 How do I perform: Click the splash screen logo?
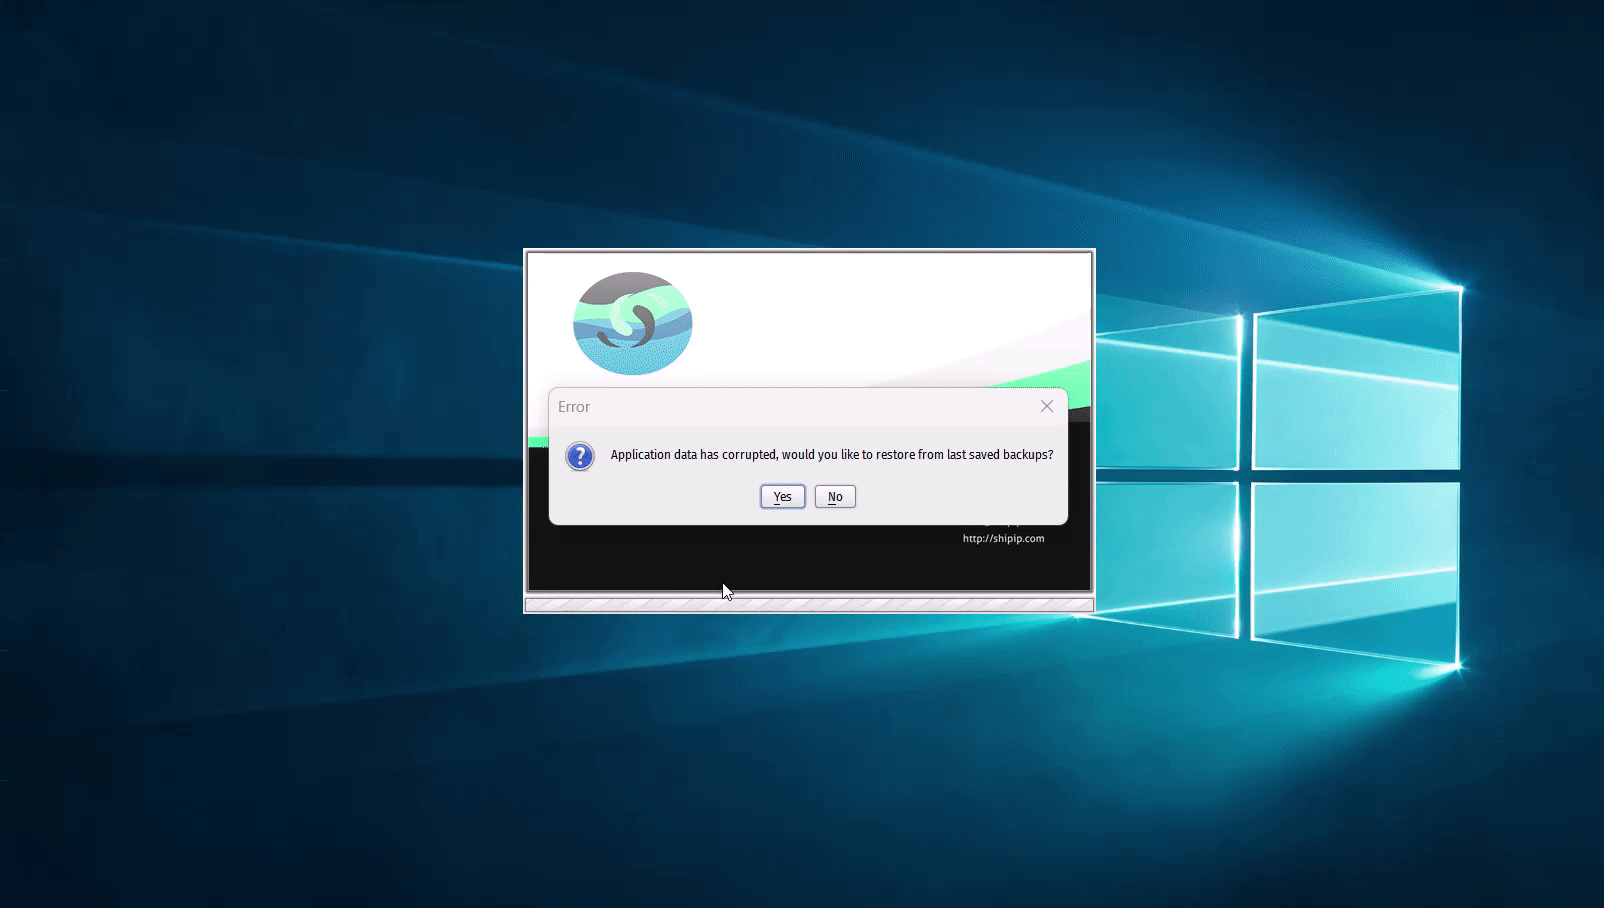(633, 323)
